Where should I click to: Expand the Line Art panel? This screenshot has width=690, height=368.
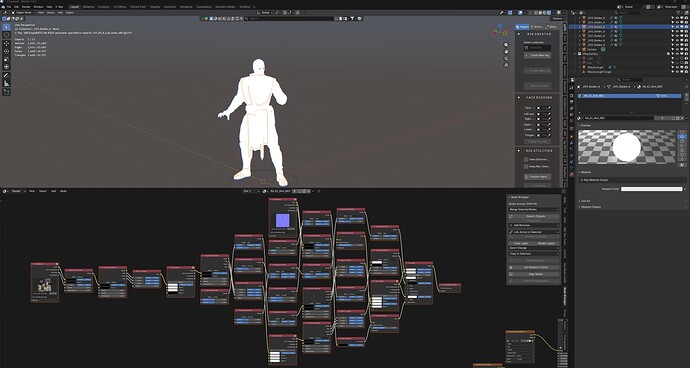pos(585,201)
